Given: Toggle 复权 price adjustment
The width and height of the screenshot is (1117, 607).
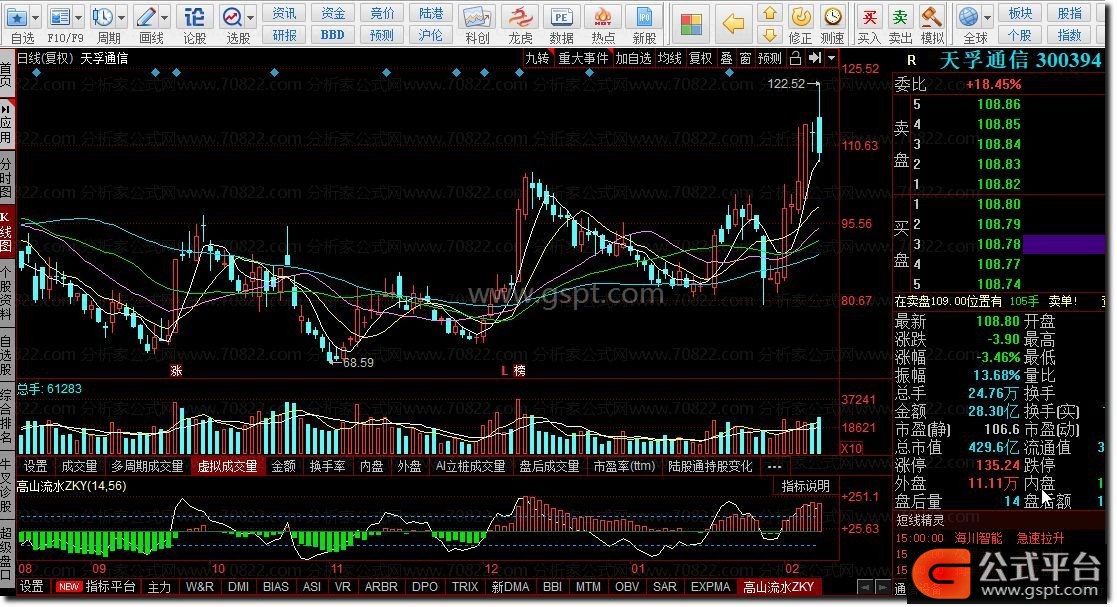Looking at the screenshot, I should point(700,58).
